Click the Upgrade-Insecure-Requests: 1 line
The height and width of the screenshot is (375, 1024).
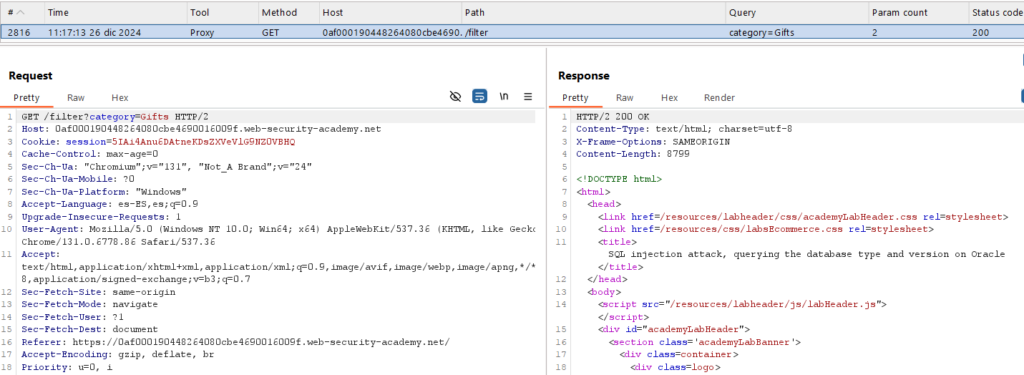[x=101, y=216]
